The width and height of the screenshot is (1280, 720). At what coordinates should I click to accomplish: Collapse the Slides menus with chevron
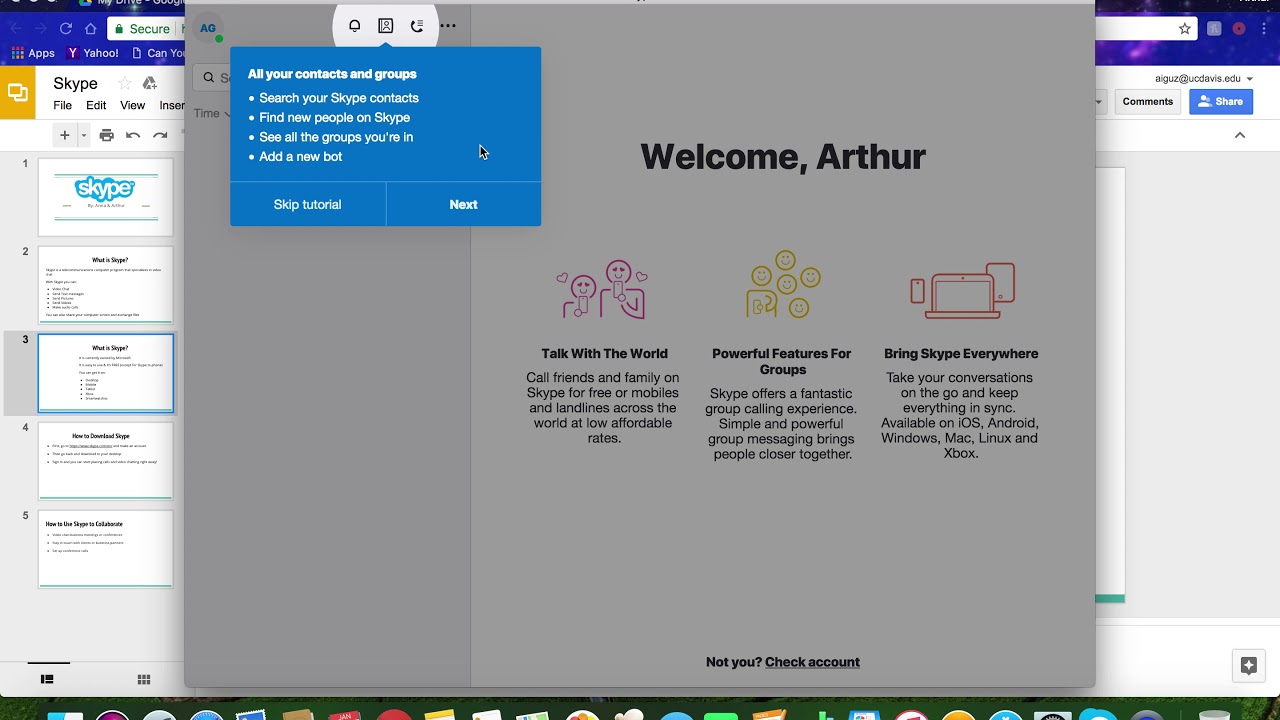click(x=1240, y=135)
